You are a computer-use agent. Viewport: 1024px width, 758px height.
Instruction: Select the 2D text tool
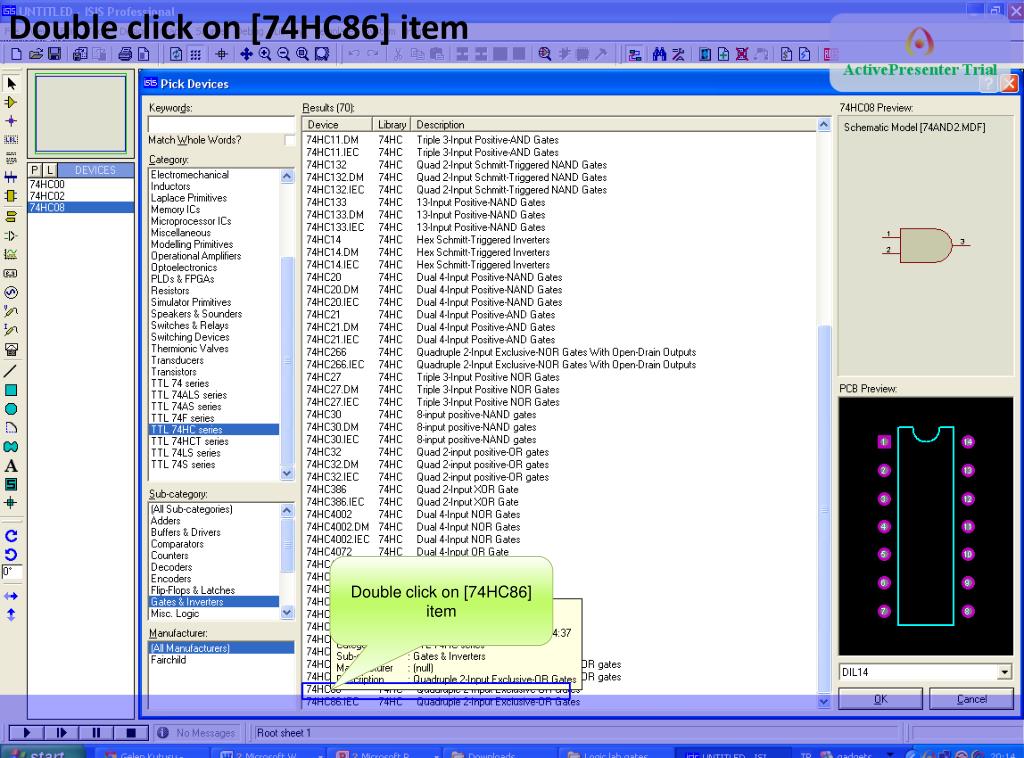click(x=11, y=466)
